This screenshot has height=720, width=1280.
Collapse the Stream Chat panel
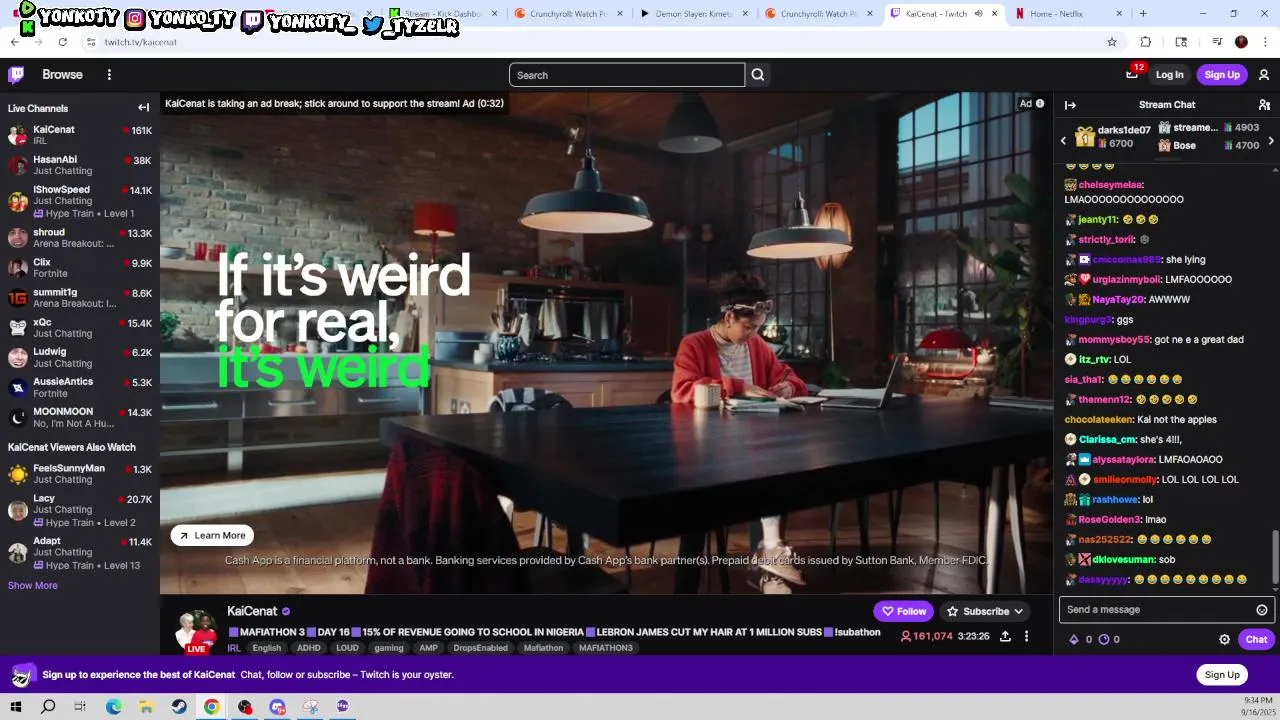(x=1070, y=105)
